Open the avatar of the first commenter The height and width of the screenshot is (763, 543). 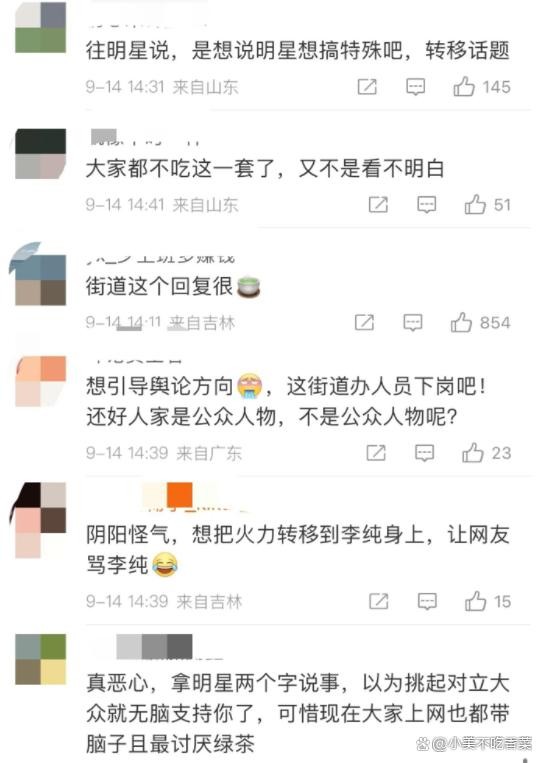pos(40,27)
